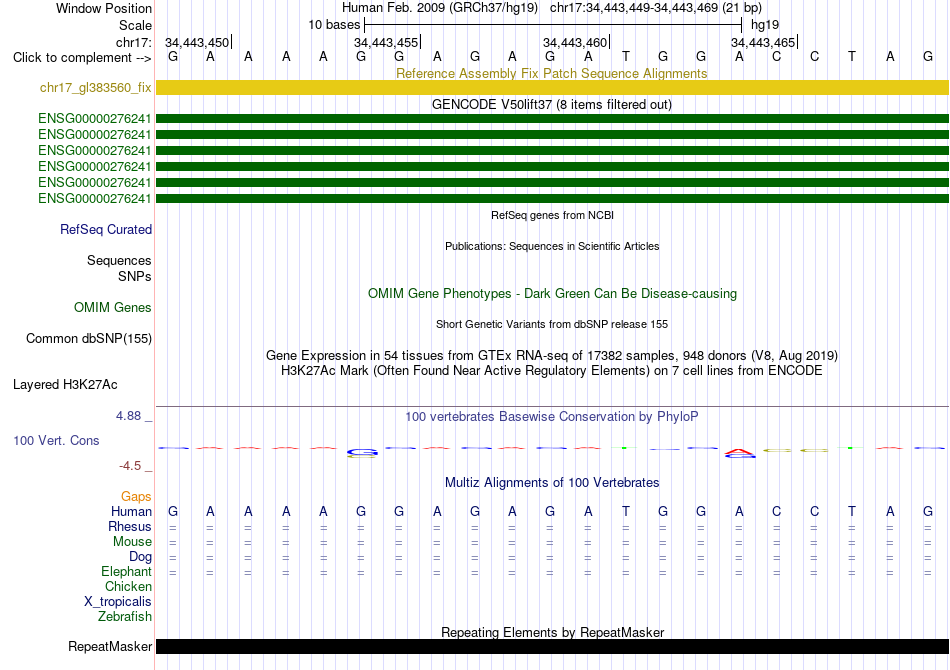The image size is (950, 670).
Task: Open 'Multiz Alignments of 100 Vertebrates' title
Action: coord(552,482)
